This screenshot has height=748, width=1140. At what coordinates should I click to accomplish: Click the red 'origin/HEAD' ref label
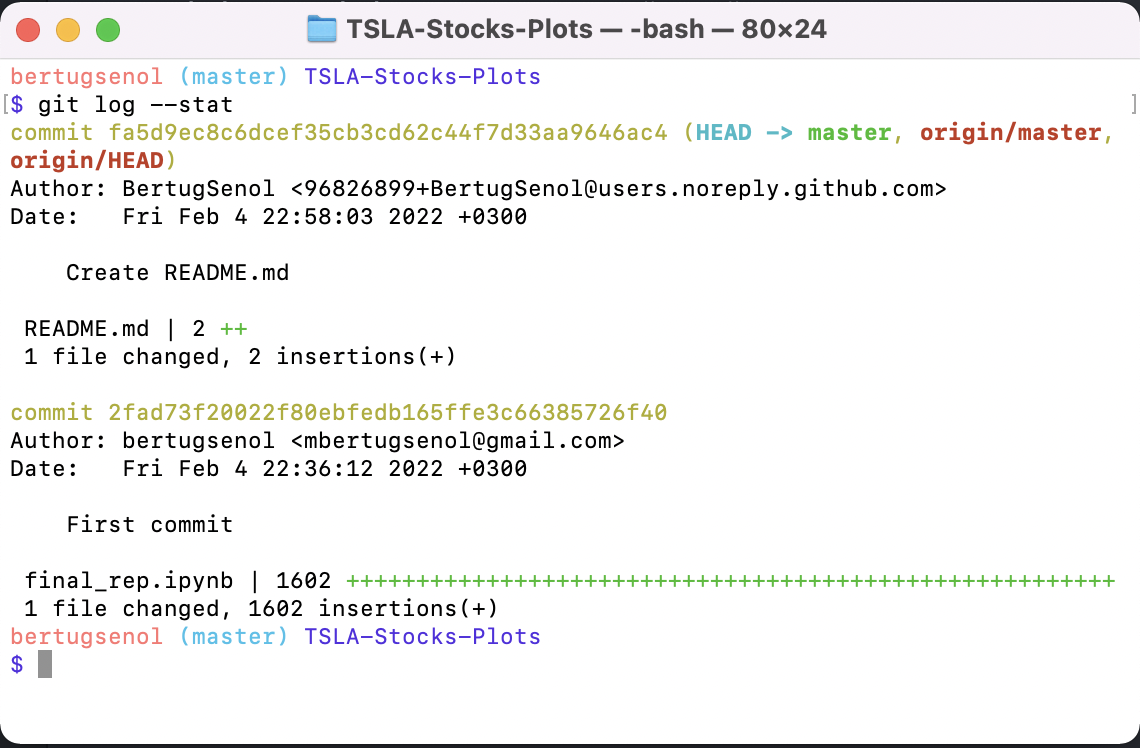pos(87,161)
